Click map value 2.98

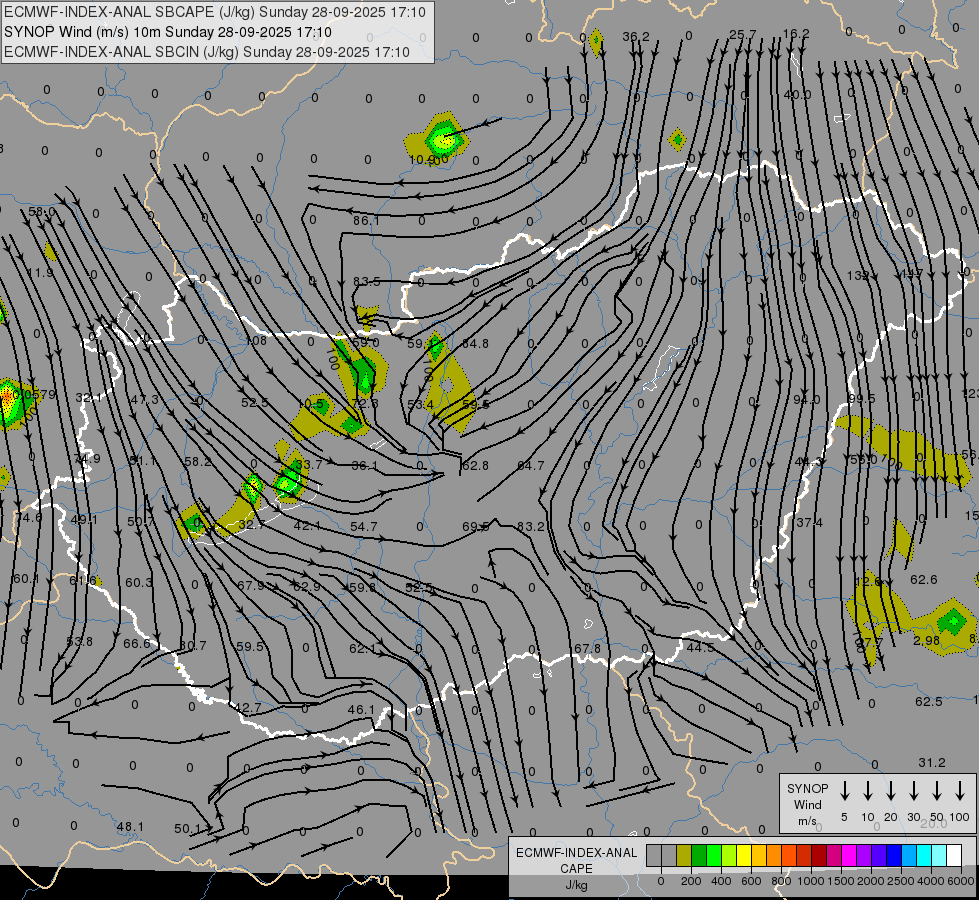[x=926, y=641]
